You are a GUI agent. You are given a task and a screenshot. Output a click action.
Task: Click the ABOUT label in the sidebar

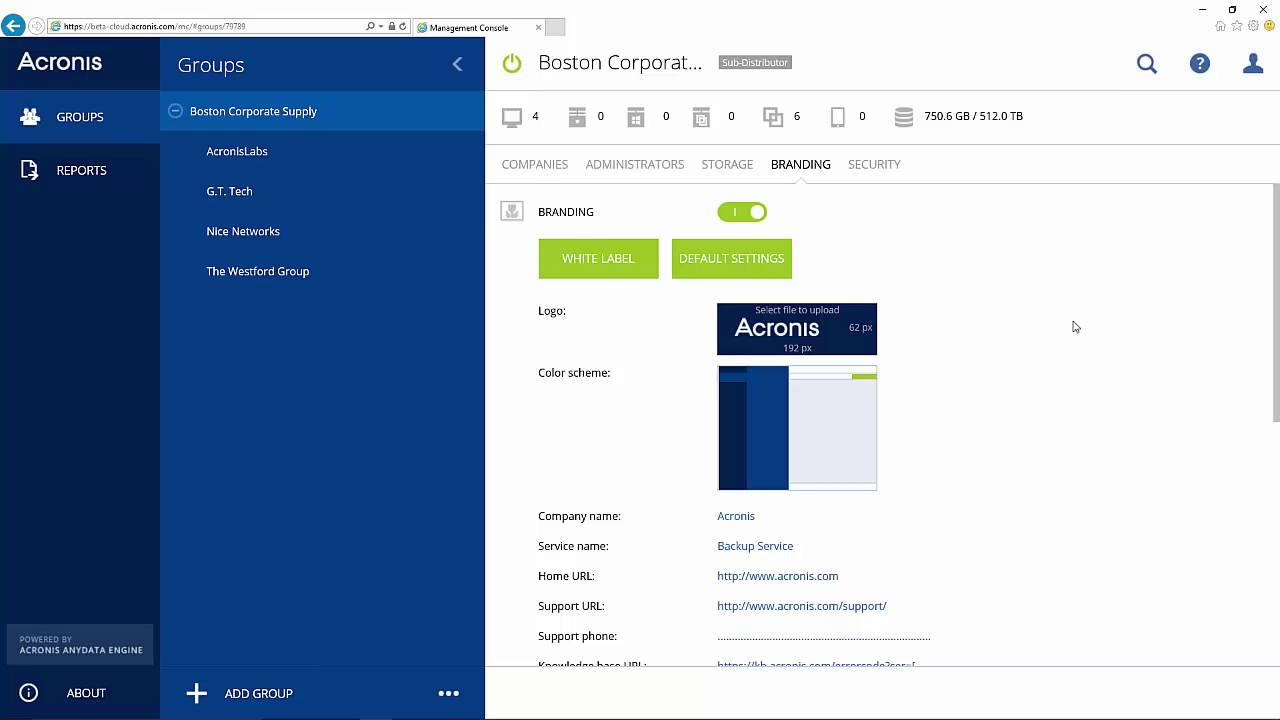coord(86,693)
